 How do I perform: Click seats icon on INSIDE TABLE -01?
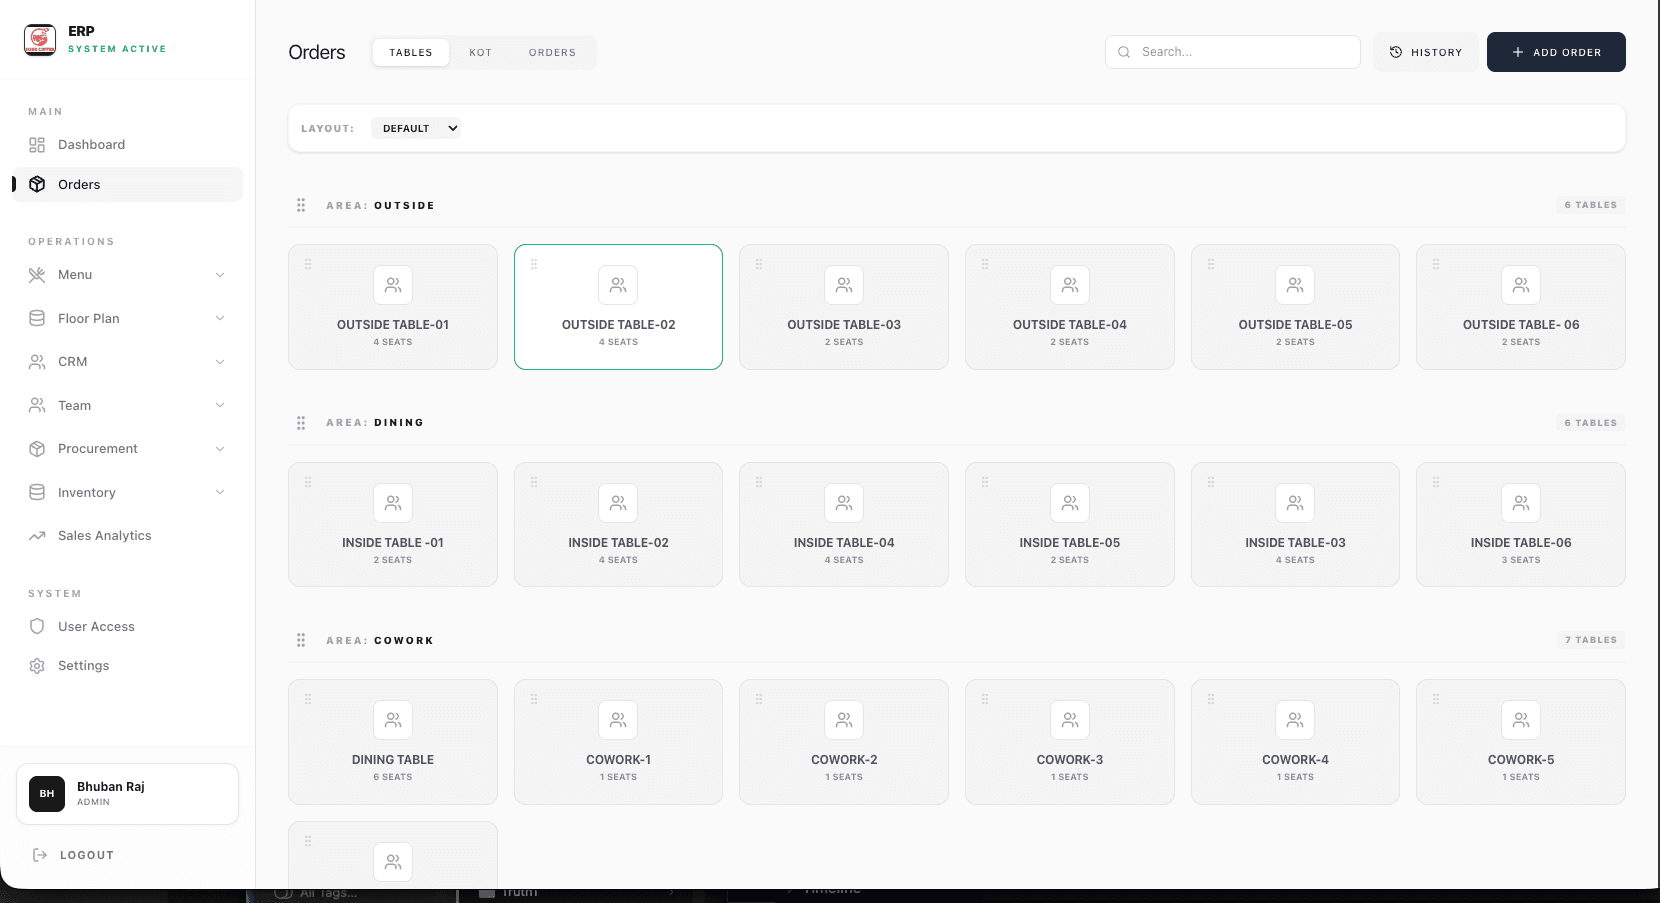click(x=393, y=503)
